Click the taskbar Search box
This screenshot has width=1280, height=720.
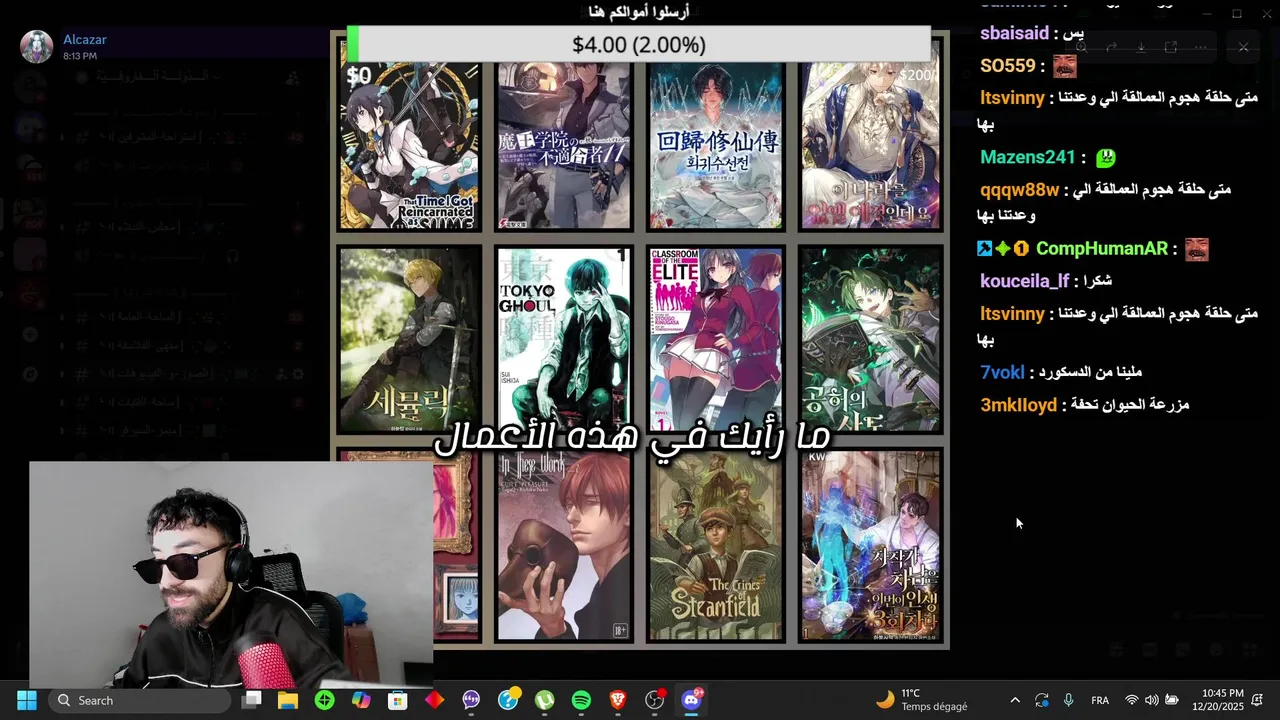[138, 700]
